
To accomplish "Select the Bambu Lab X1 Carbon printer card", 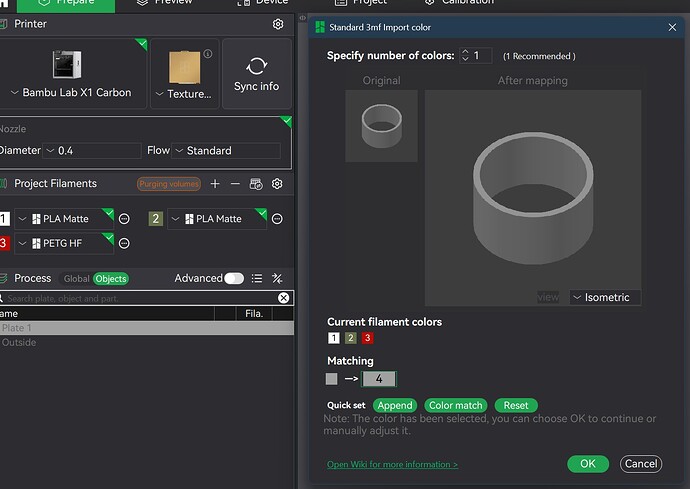I will pos(72,74).
